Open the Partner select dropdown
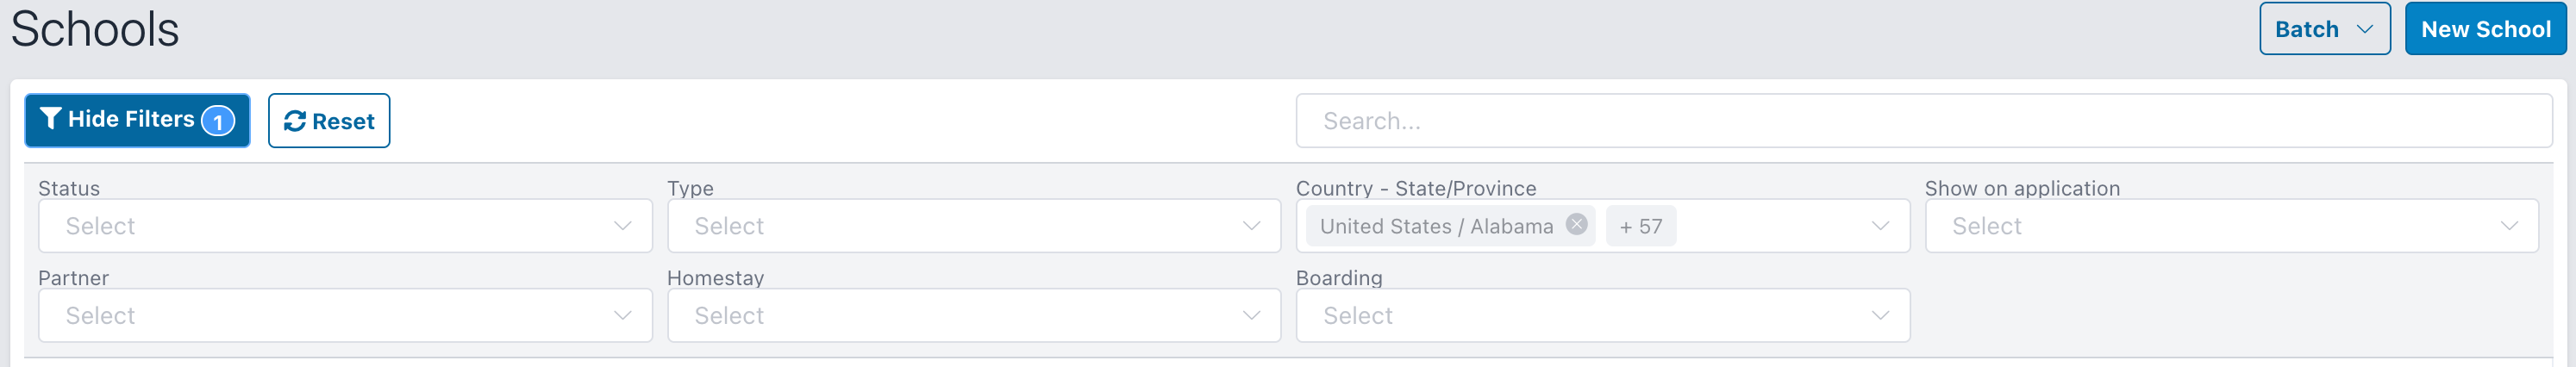This screenshot has height=367, width=2576. 345,316
